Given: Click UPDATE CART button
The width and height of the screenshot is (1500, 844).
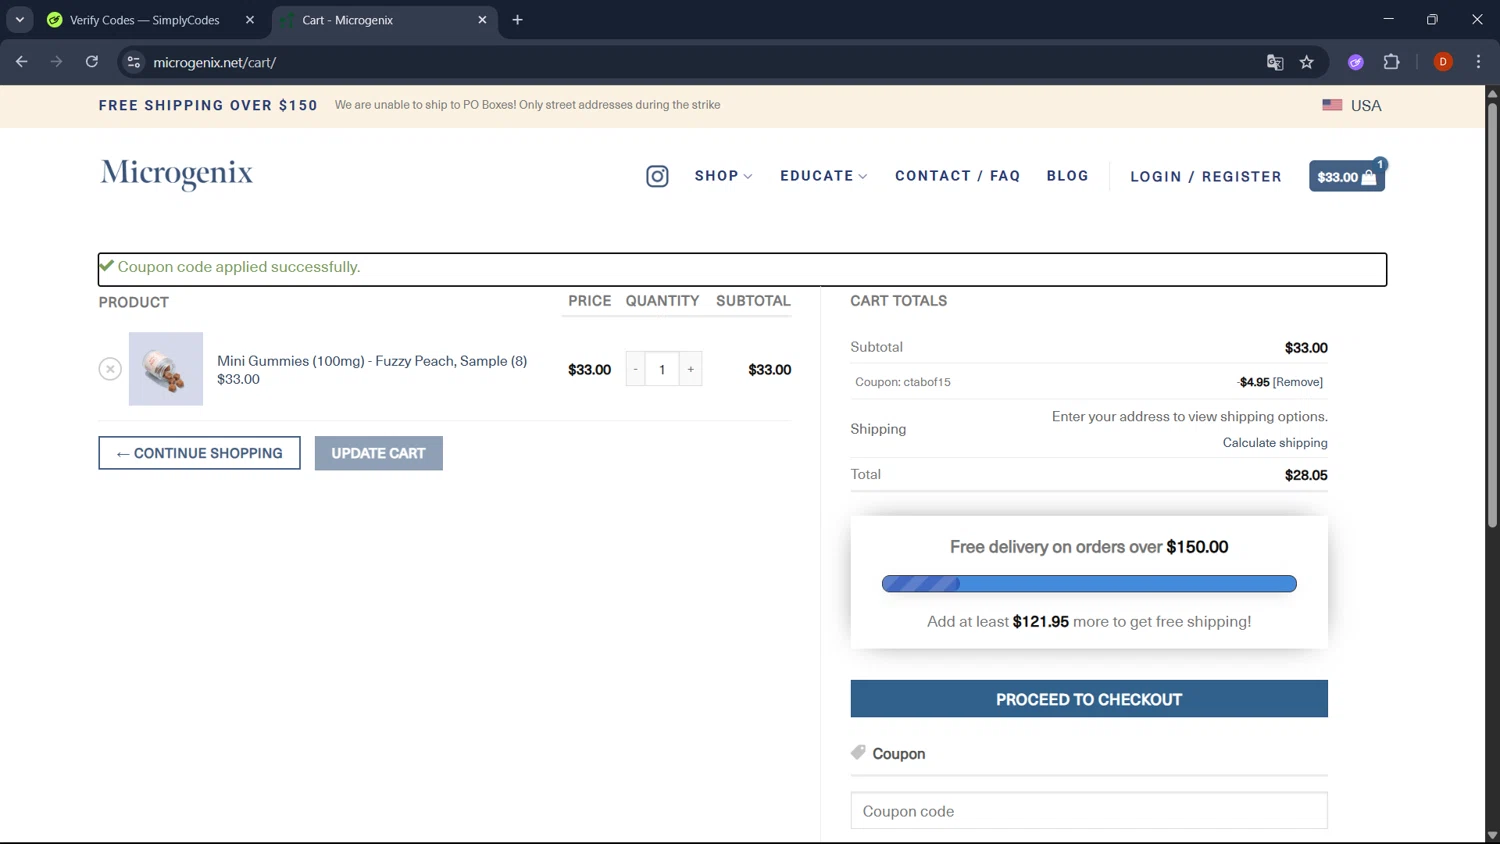Looking at the screenshot, I should pyautogui.click(x=378, y=453).
